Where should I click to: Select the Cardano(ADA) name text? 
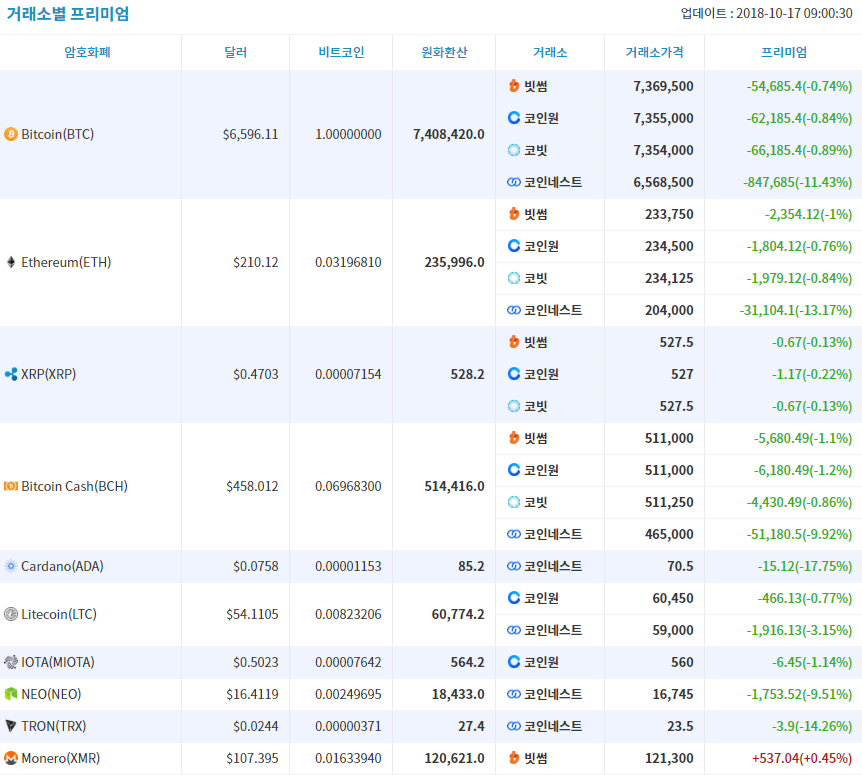click(x=62, y=566)
